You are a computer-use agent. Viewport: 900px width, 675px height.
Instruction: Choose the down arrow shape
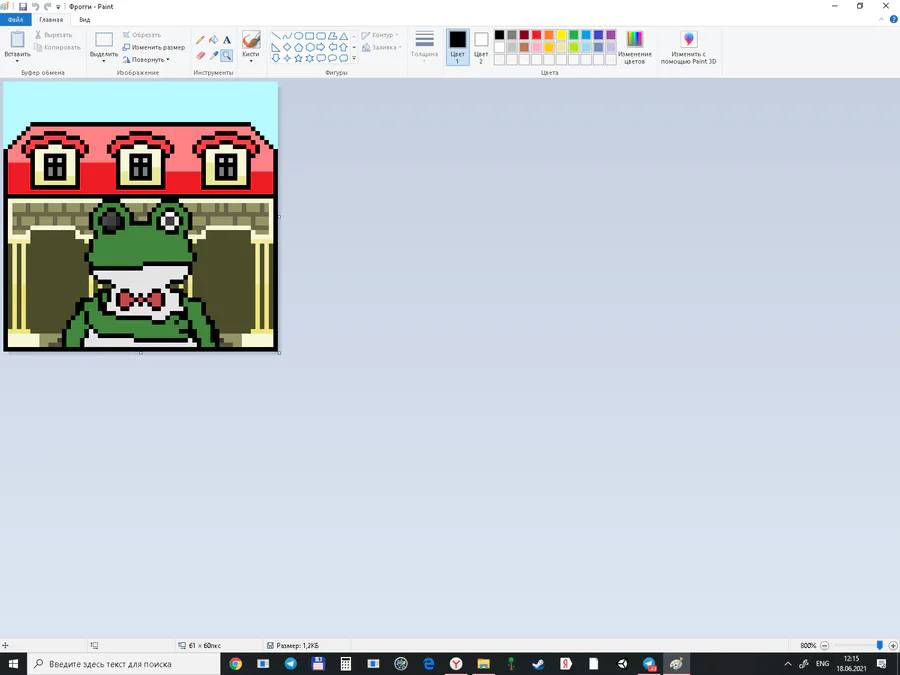[x=276, y=58]
